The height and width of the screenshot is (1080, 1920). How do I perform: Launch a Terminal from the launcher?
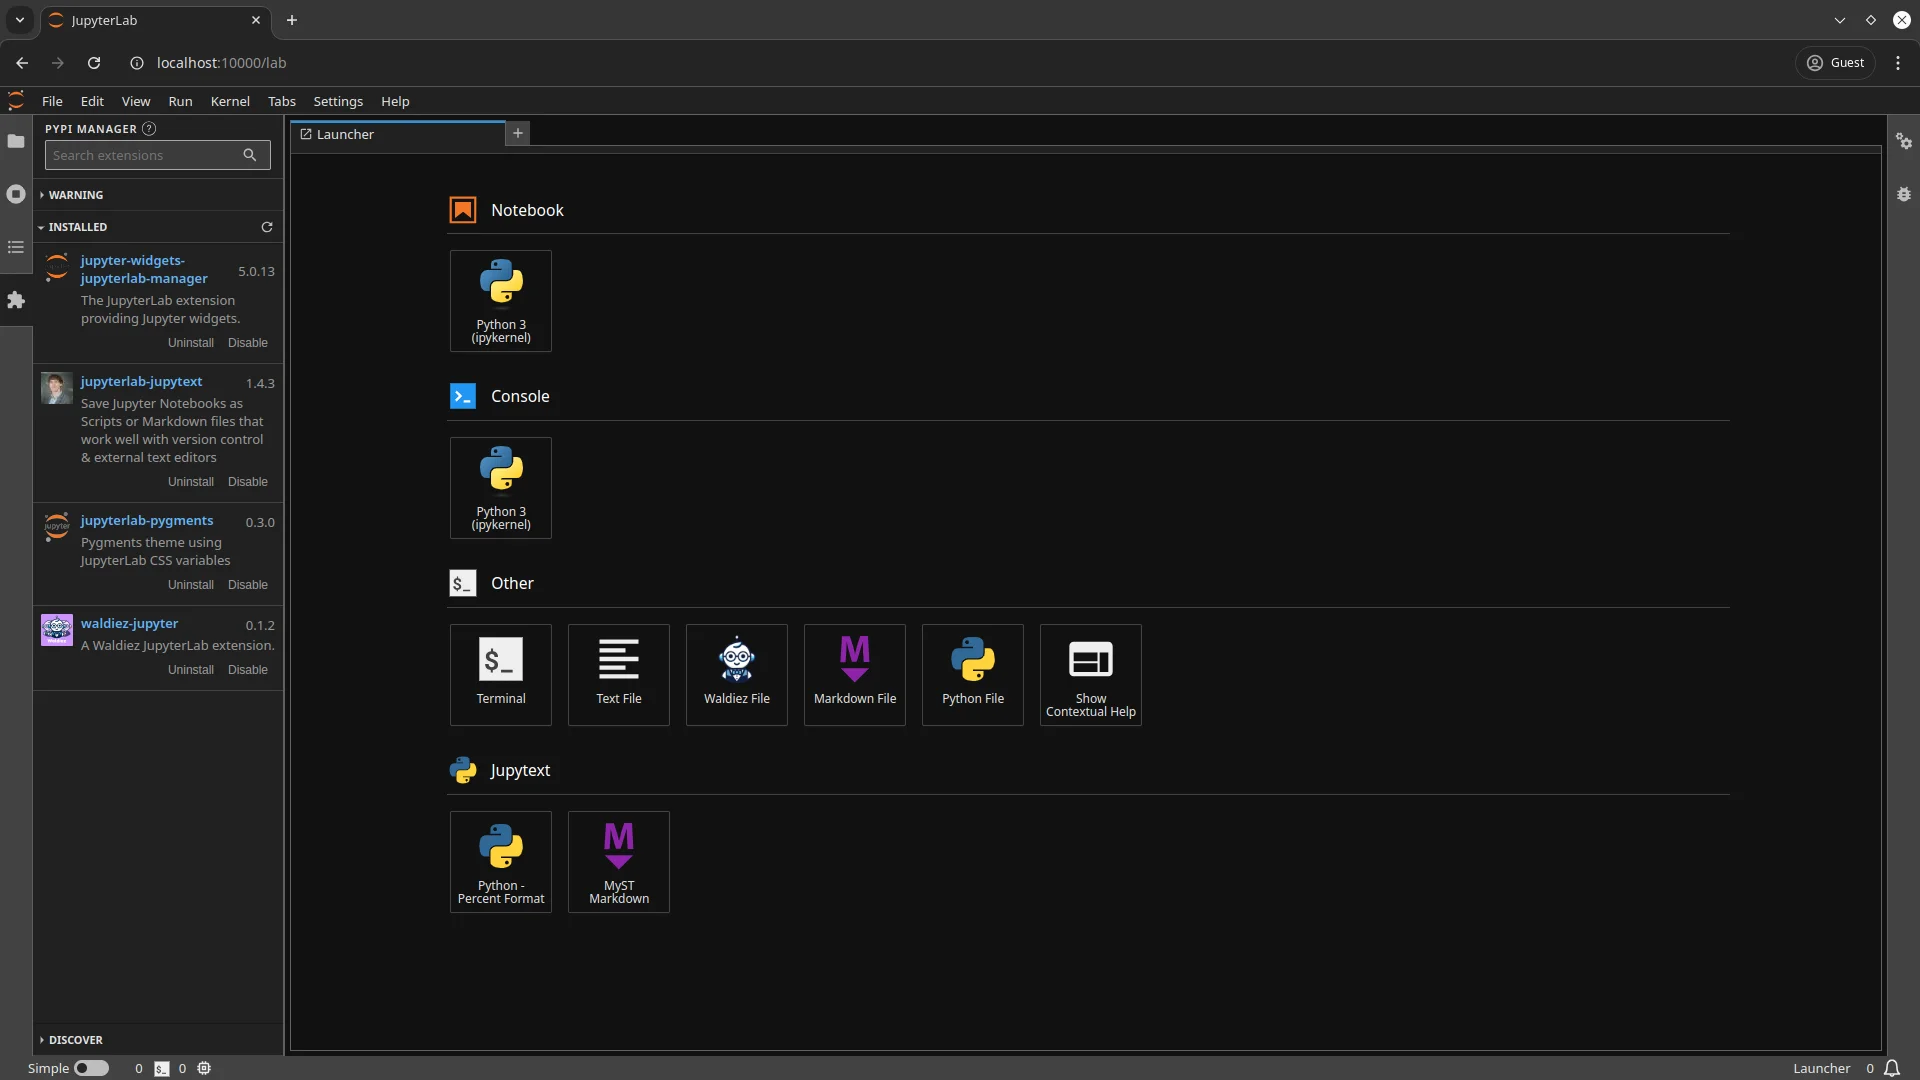click(500, 674)
